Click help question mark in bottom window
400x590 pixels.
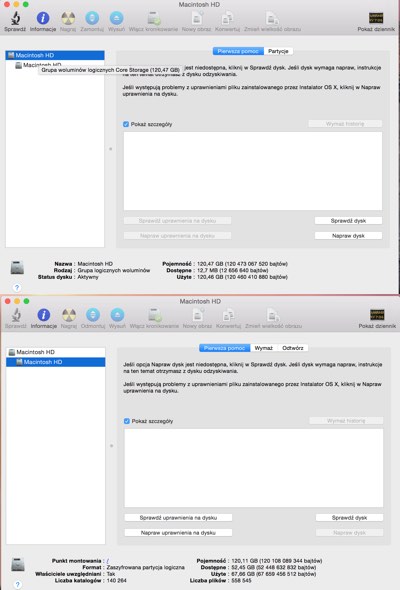[18, 584]
